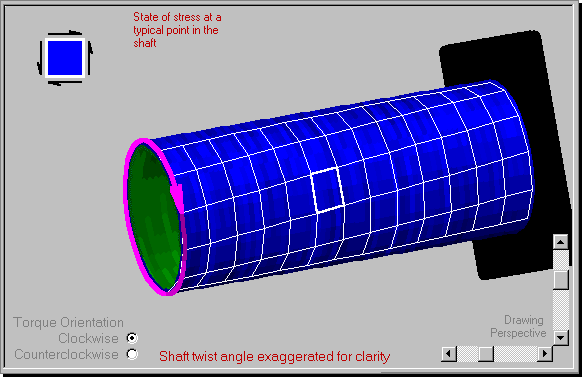Click the magenta torque arrow on shaft end
This screenshot has width=582, height=377.
point(177,193)
